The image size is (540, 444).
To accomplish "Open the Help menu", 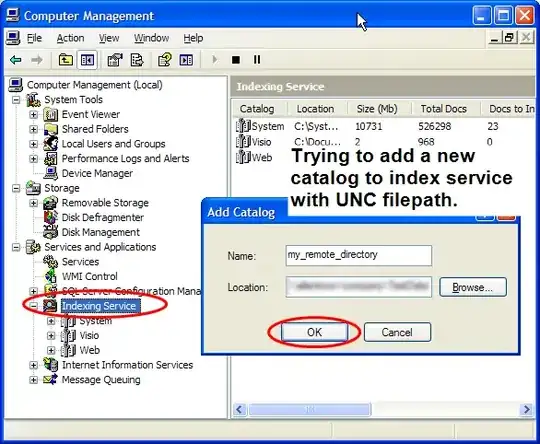I will [x=193, y=38].
